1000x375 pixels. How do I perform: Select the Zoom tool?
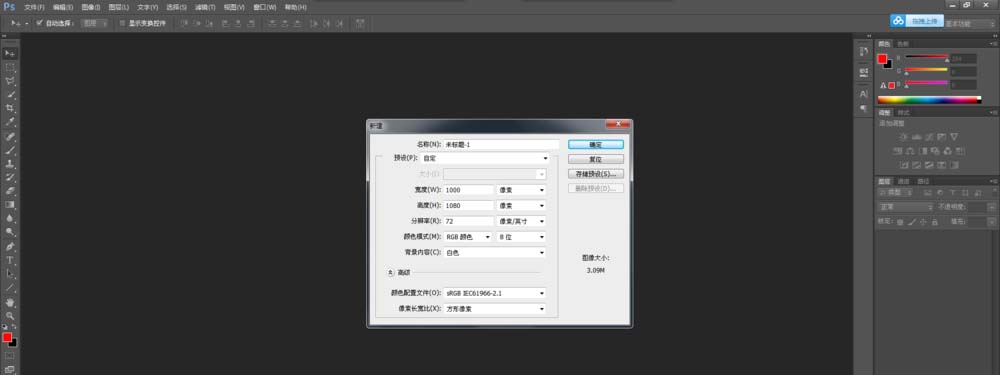[x=10, y=316]
